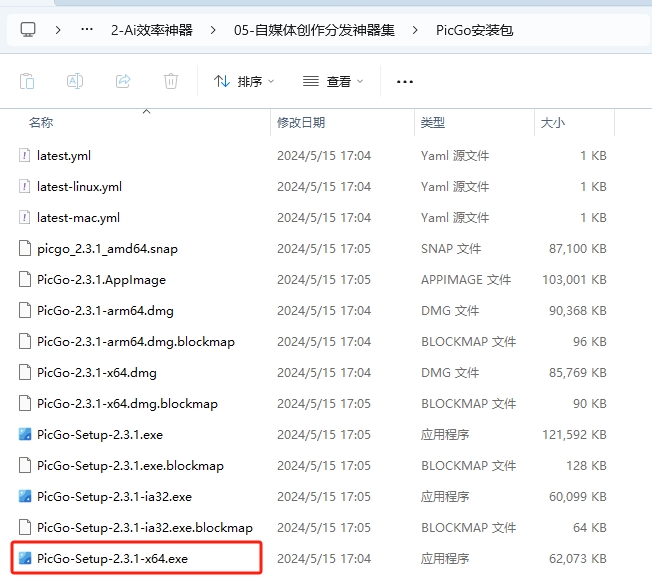The image size is (652, 581).
Task: Click the SNAP 文件 type cell
Action: point(451,248)
